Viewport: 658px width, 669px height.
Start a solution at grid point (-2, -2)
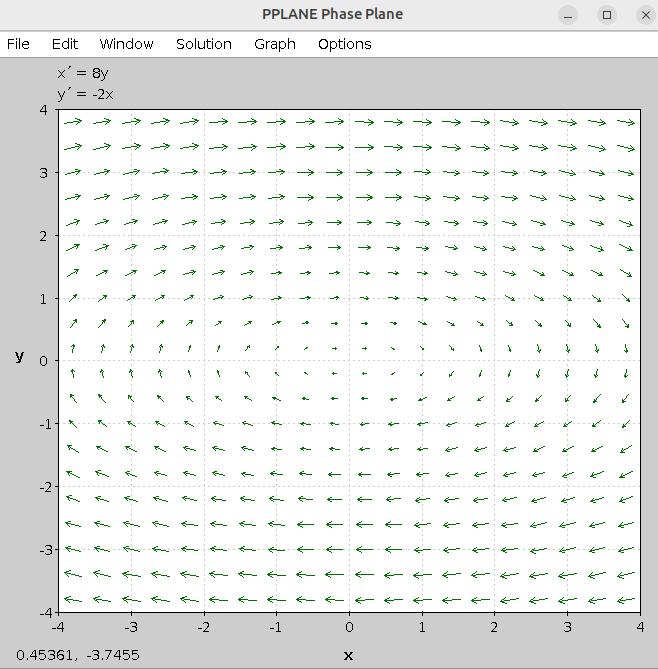(204, 486)
